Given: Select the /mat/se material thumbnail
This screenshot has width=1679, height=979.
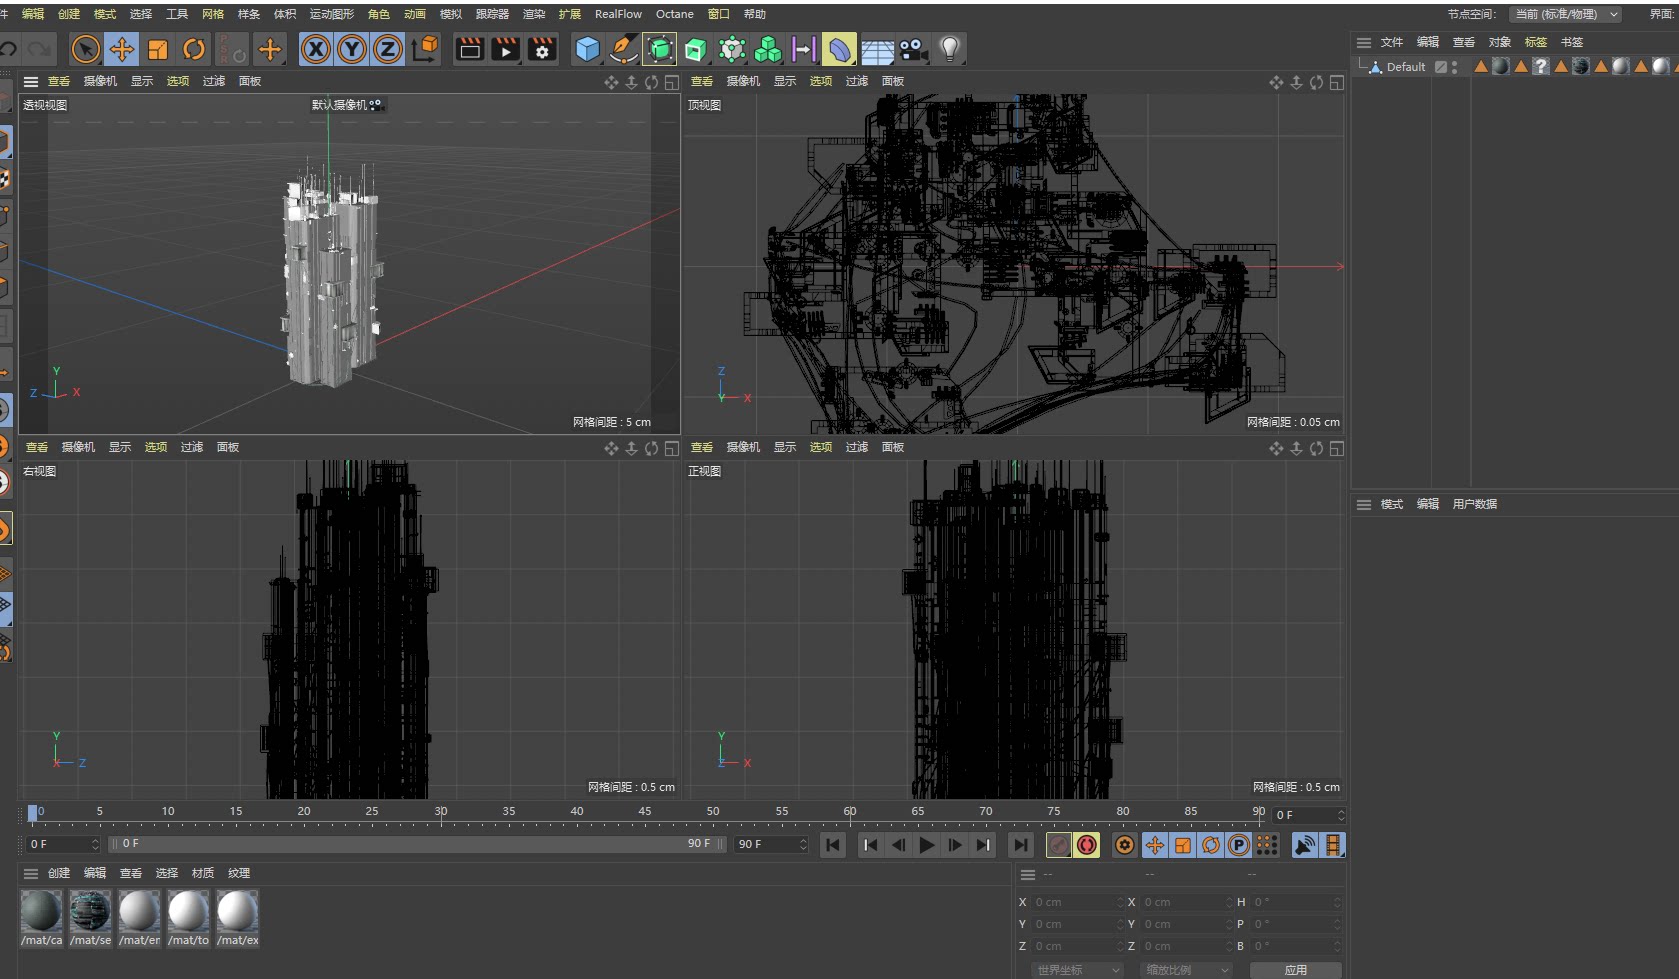Looking at the screenshot, I should tap(90, 912).
